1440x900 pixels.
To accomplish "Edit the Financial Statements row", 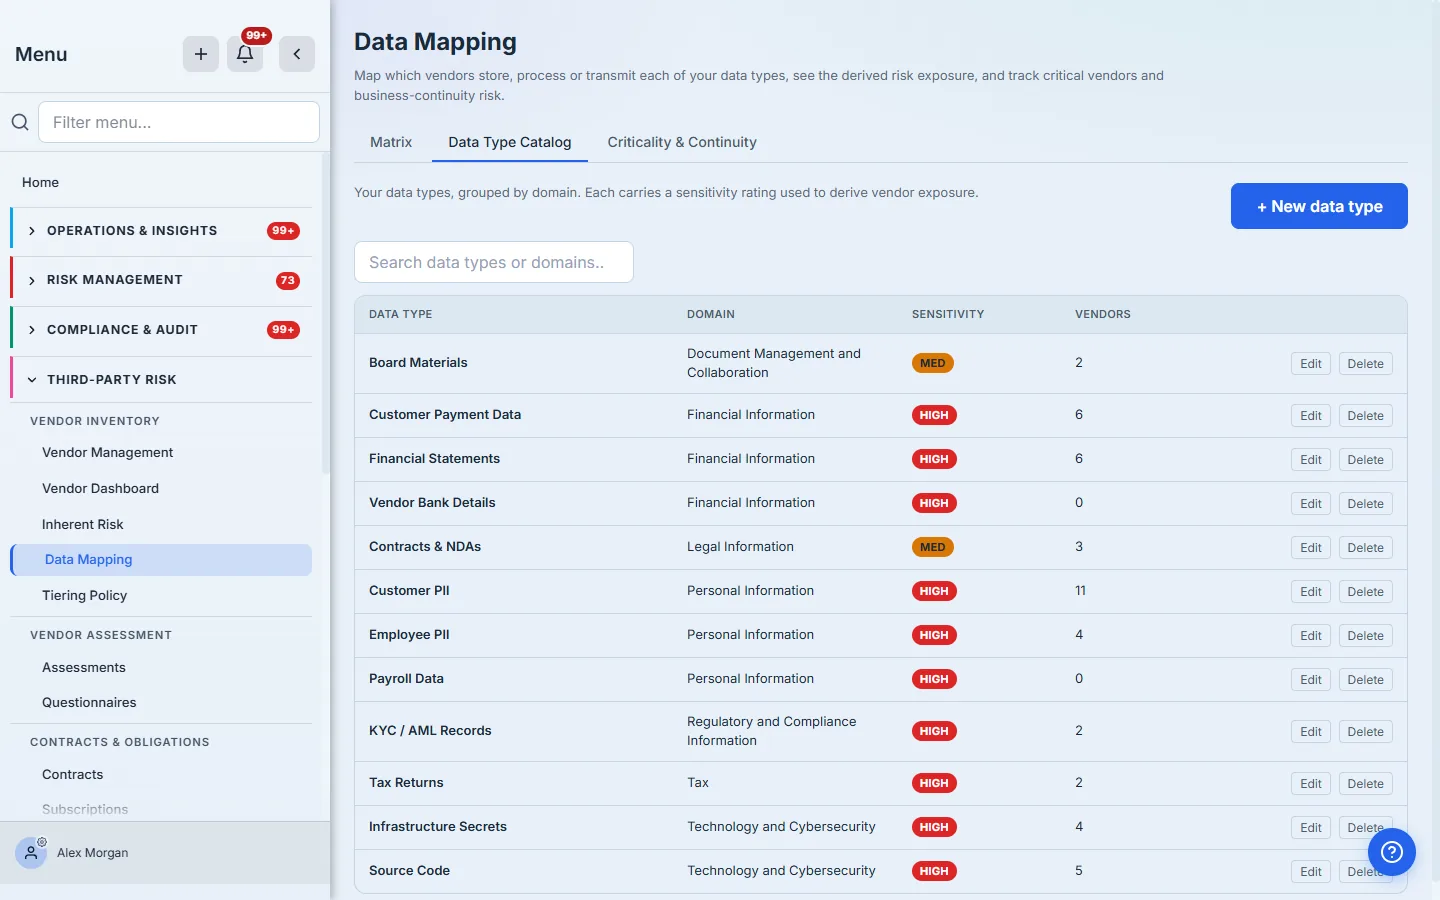I will pyautogui.click(x=1311, y=460).
